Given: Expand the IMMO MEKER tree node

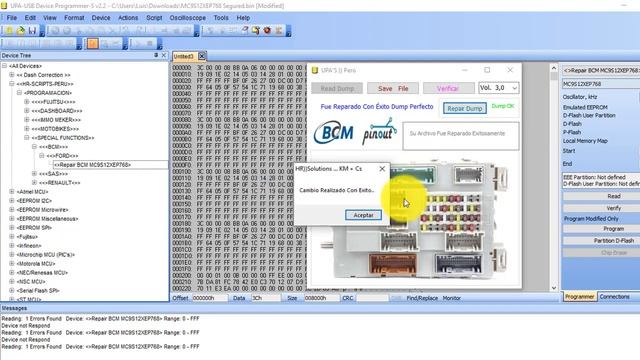Looking at the screenshot, I should coord(27,120).
